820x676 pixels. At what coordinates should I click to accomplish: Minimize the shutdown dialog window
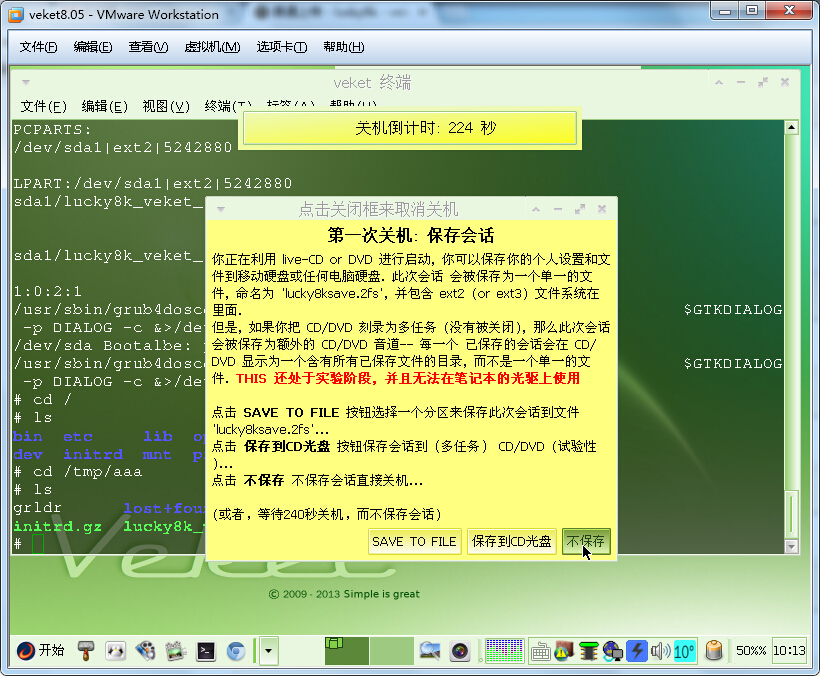[558, 210]
